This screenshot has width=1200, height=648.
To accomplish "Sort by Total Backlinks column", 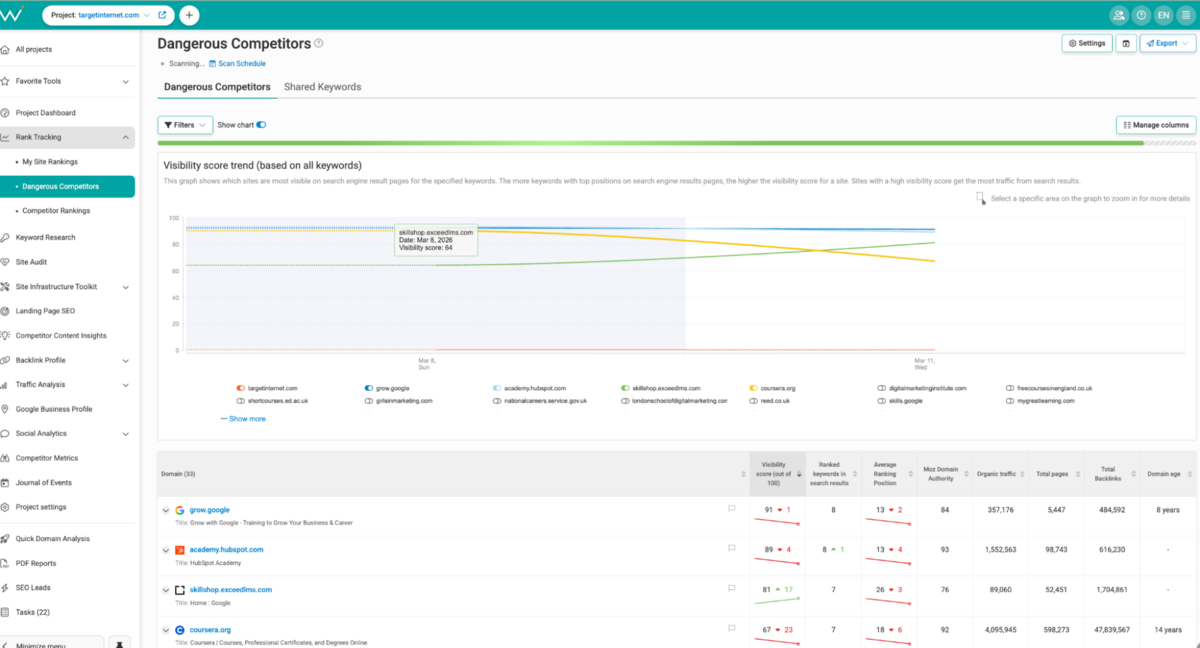I will [x=1134, y=474].
